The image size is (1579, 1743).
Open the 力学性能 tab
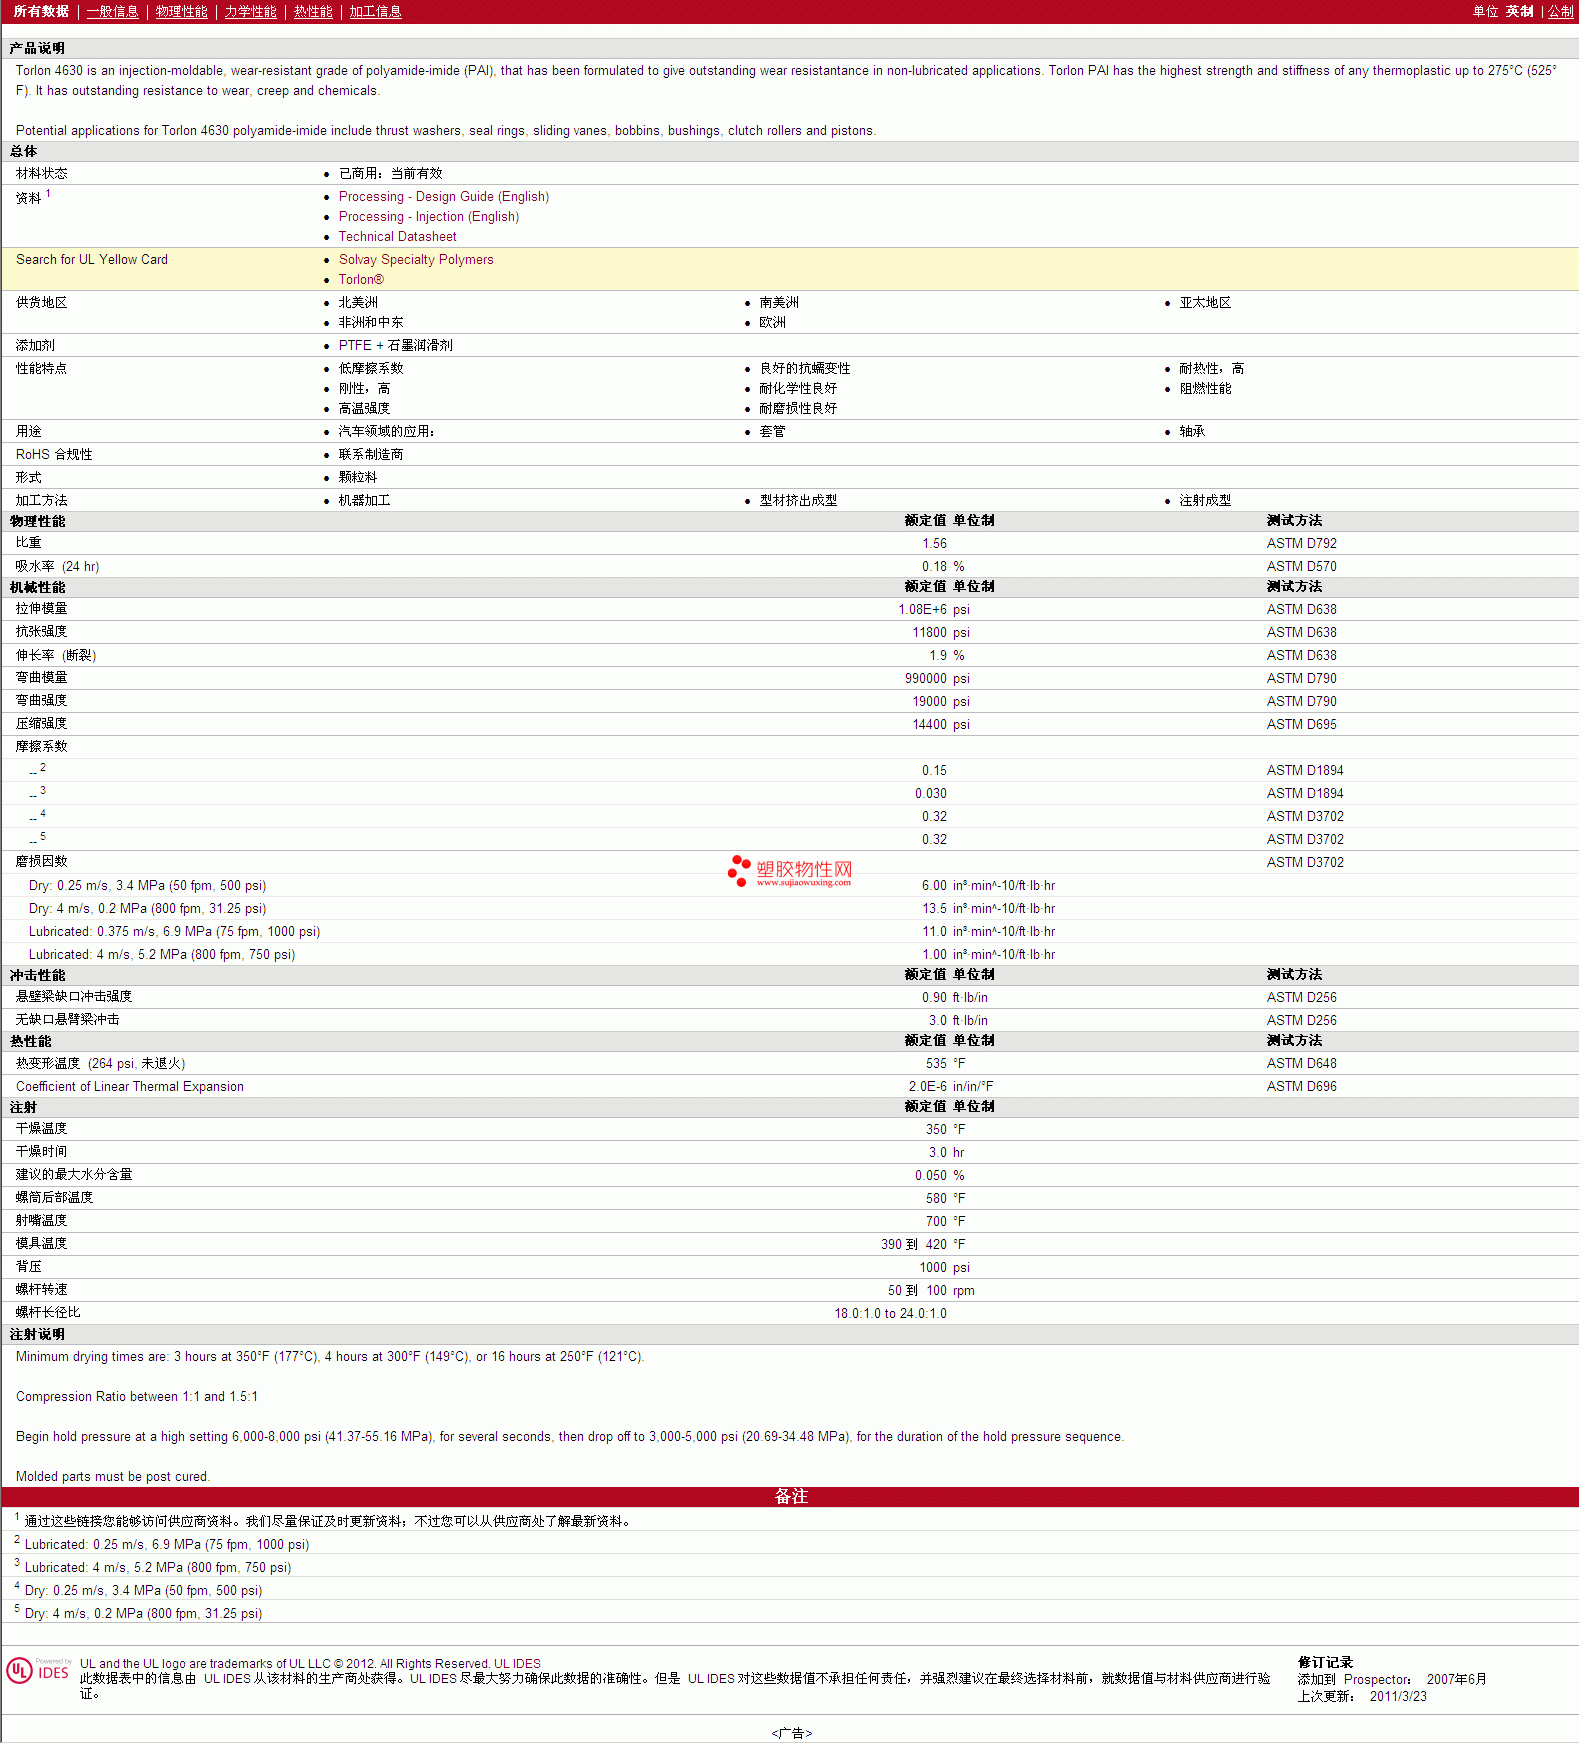coord(251,12)
